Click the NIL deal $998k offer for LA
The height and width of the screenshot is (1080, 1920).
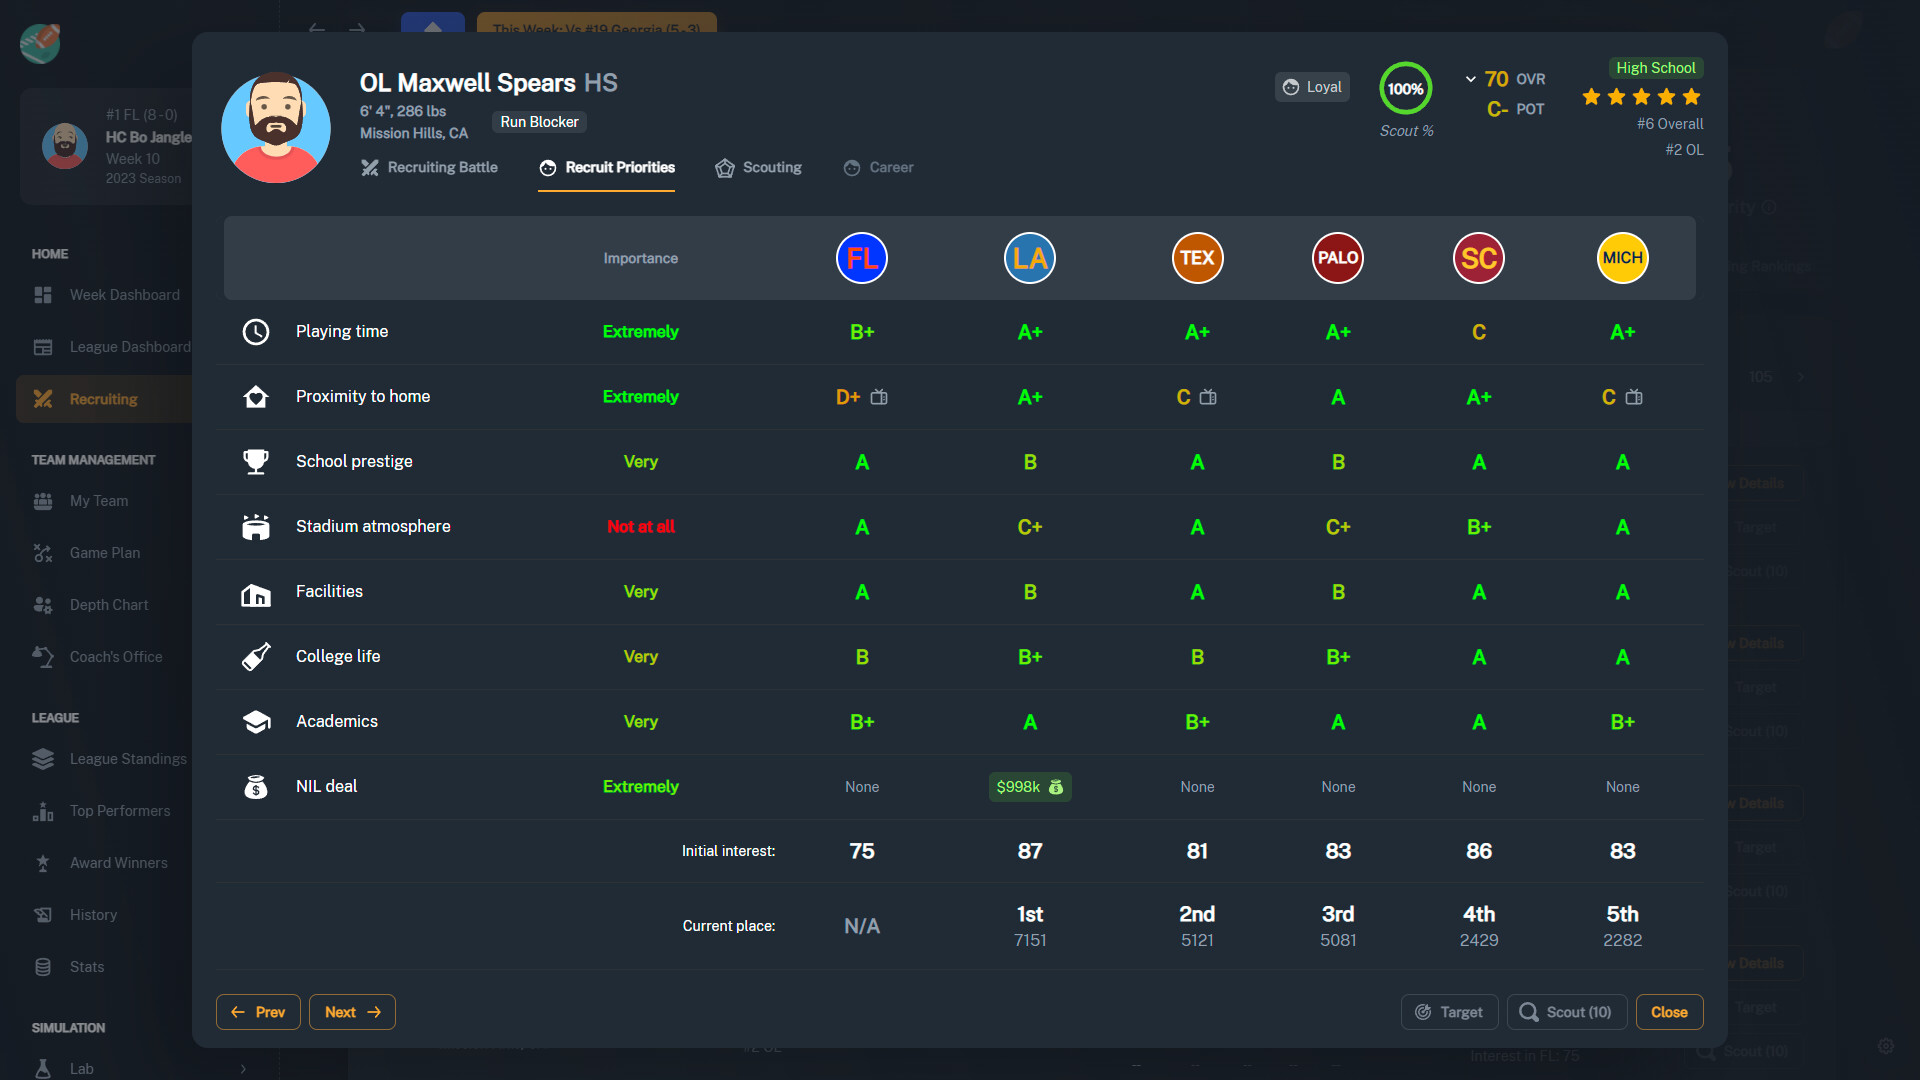(x=1030, y=786)
